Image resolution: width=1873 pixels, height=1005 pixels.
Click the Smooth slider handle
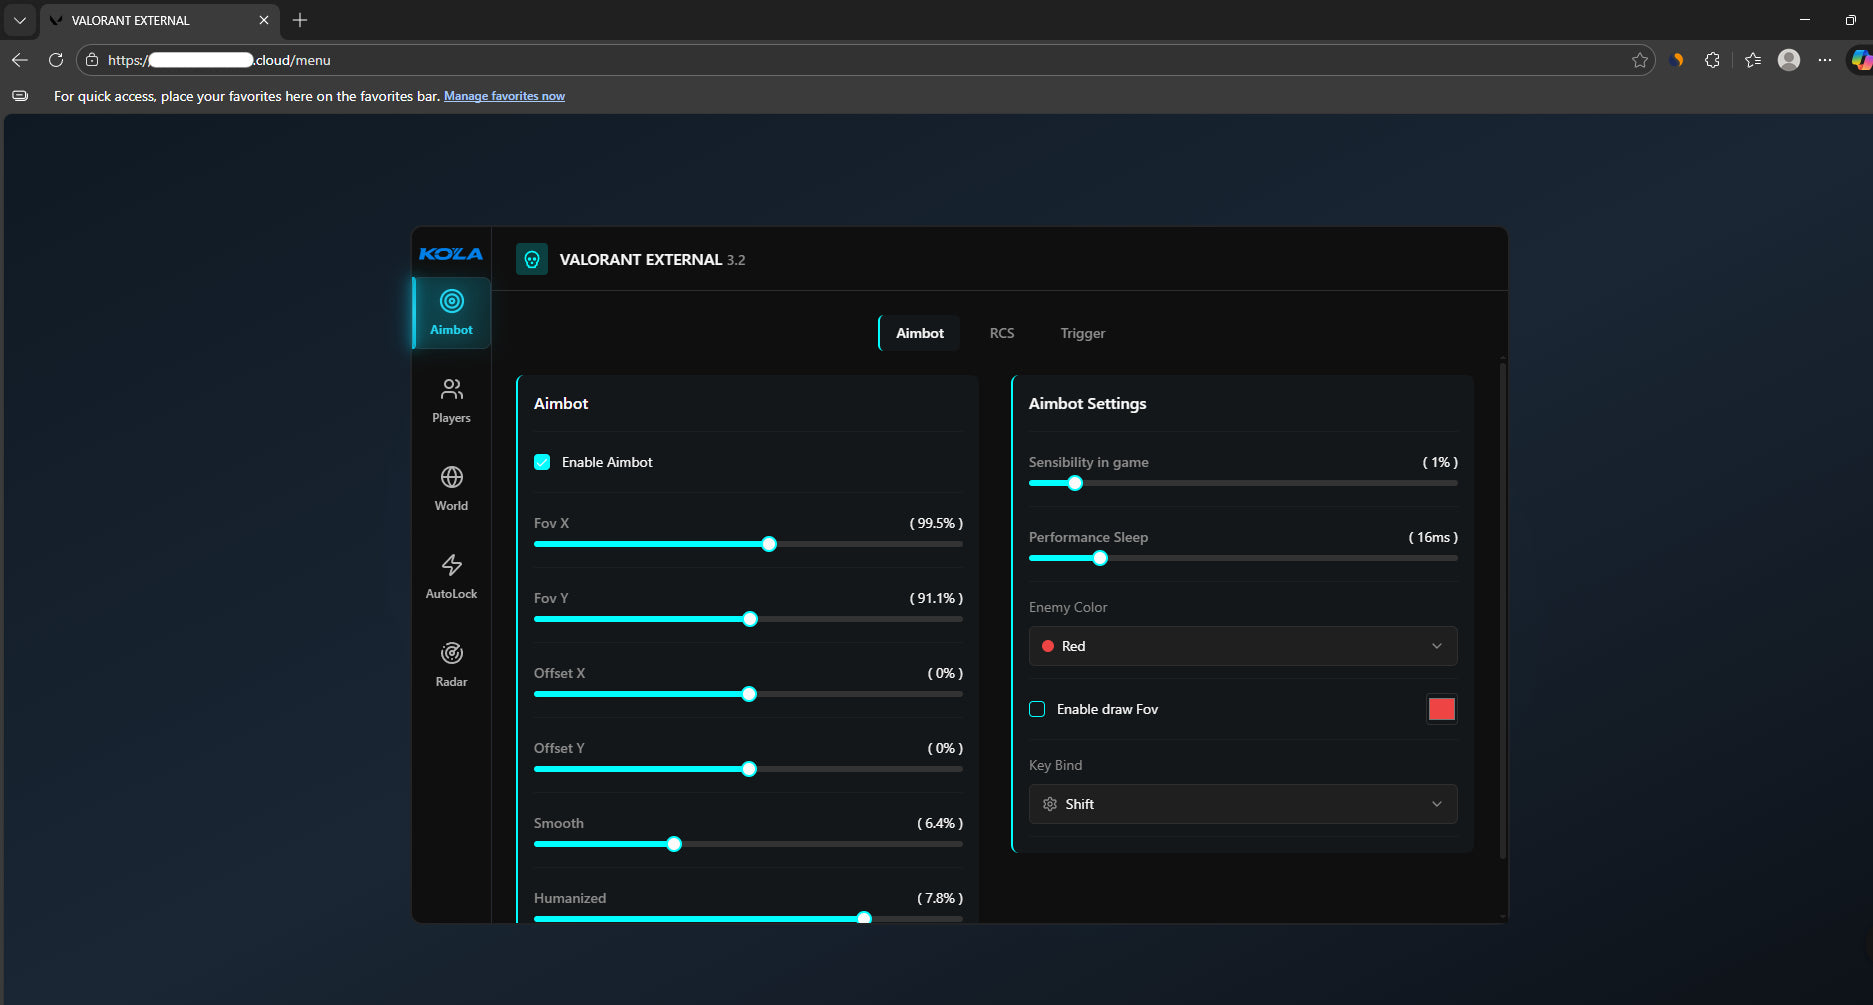[x=674, y=844]
